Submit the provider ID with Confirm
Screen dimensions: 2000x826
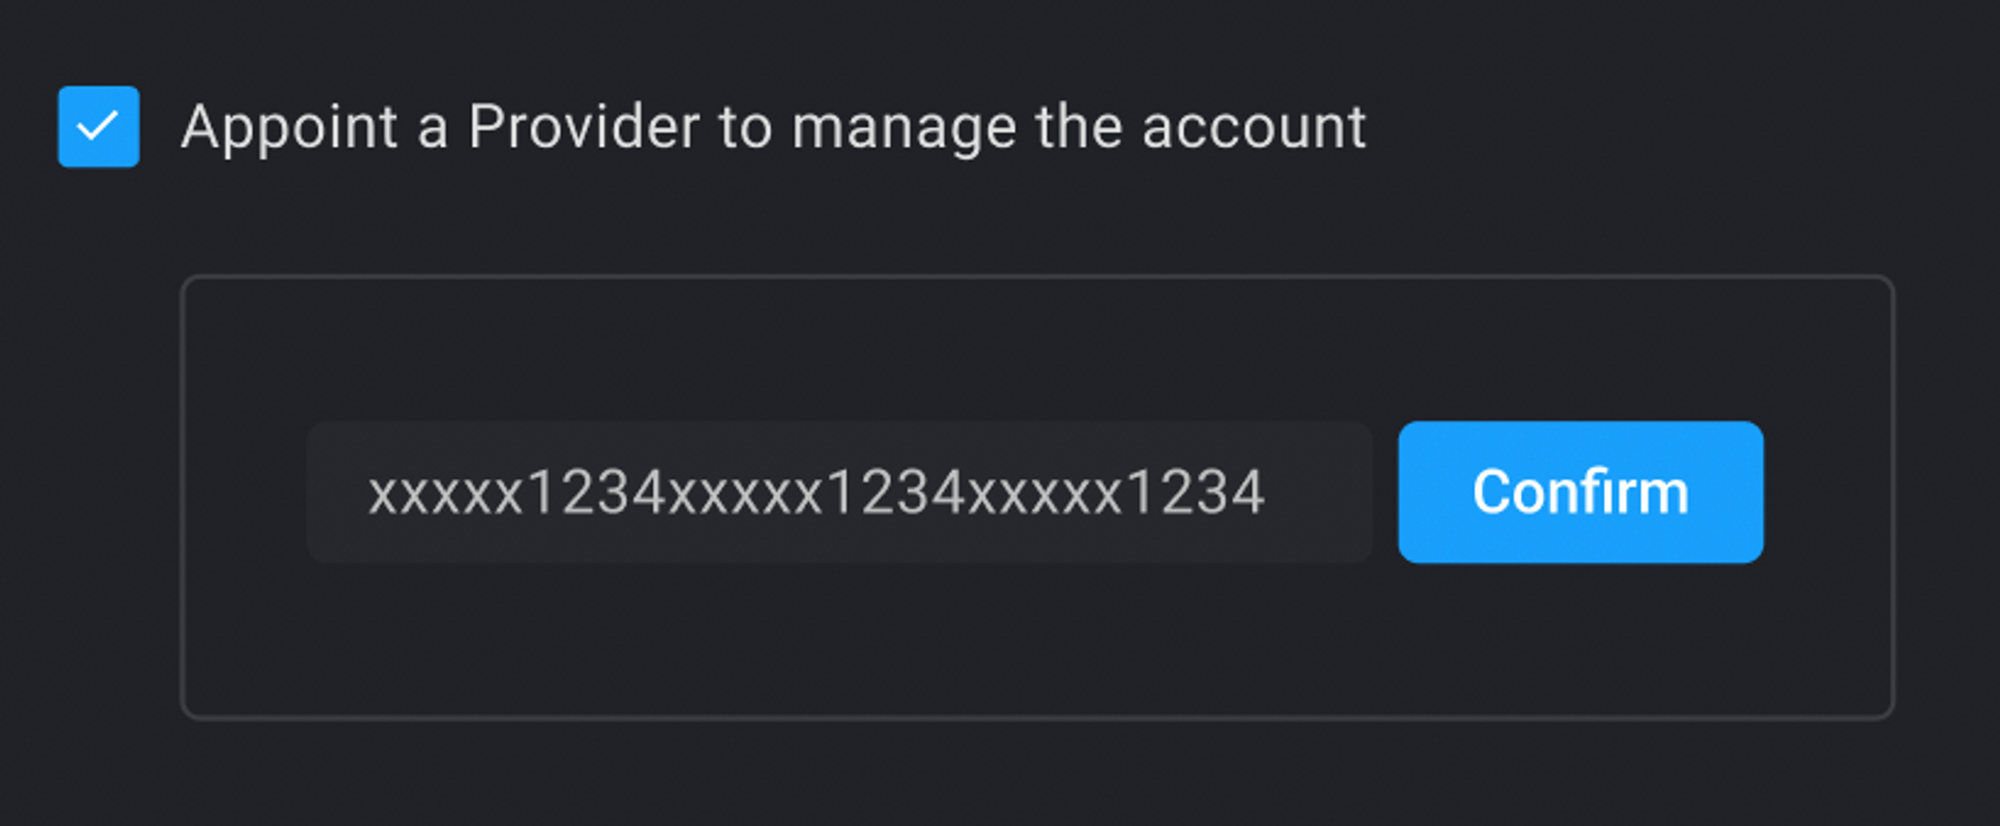tap(1580, 492)
